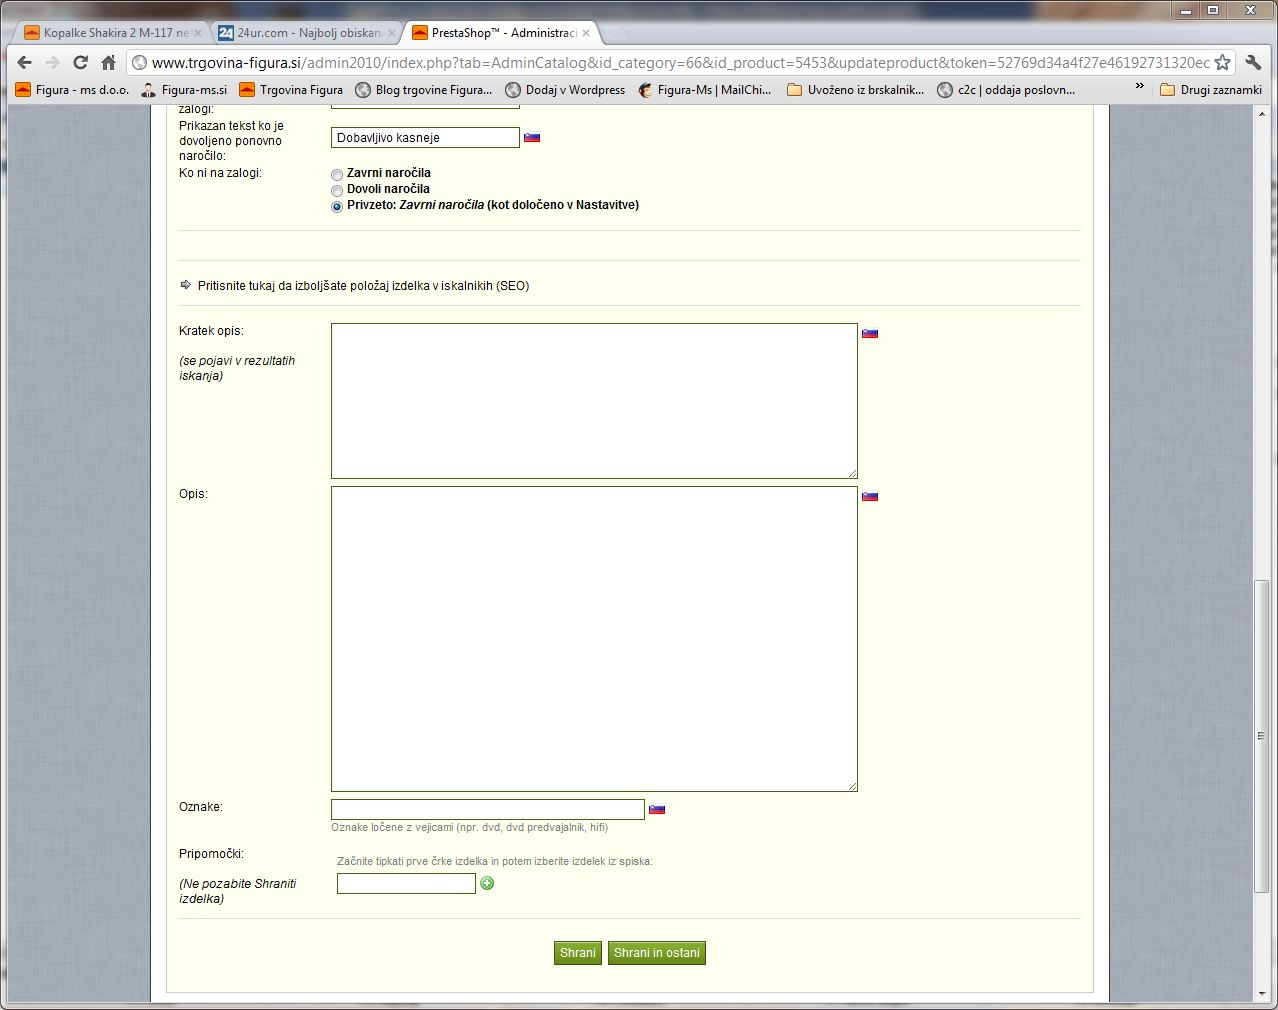This screenshot has width=1278, height=1010.
Task: Close the Kopalke Shakira tab
Action: [197, 33]
